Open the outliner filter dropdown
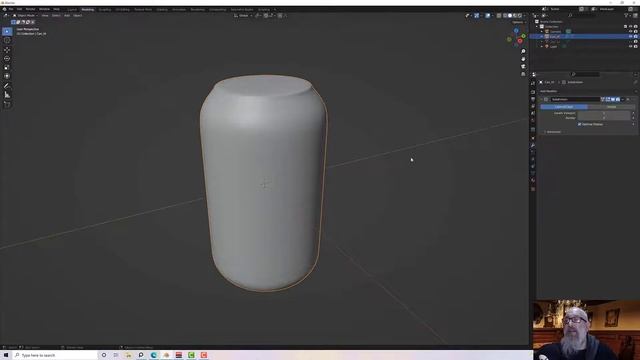The image size is (640, 360). [x=627, y=16]
